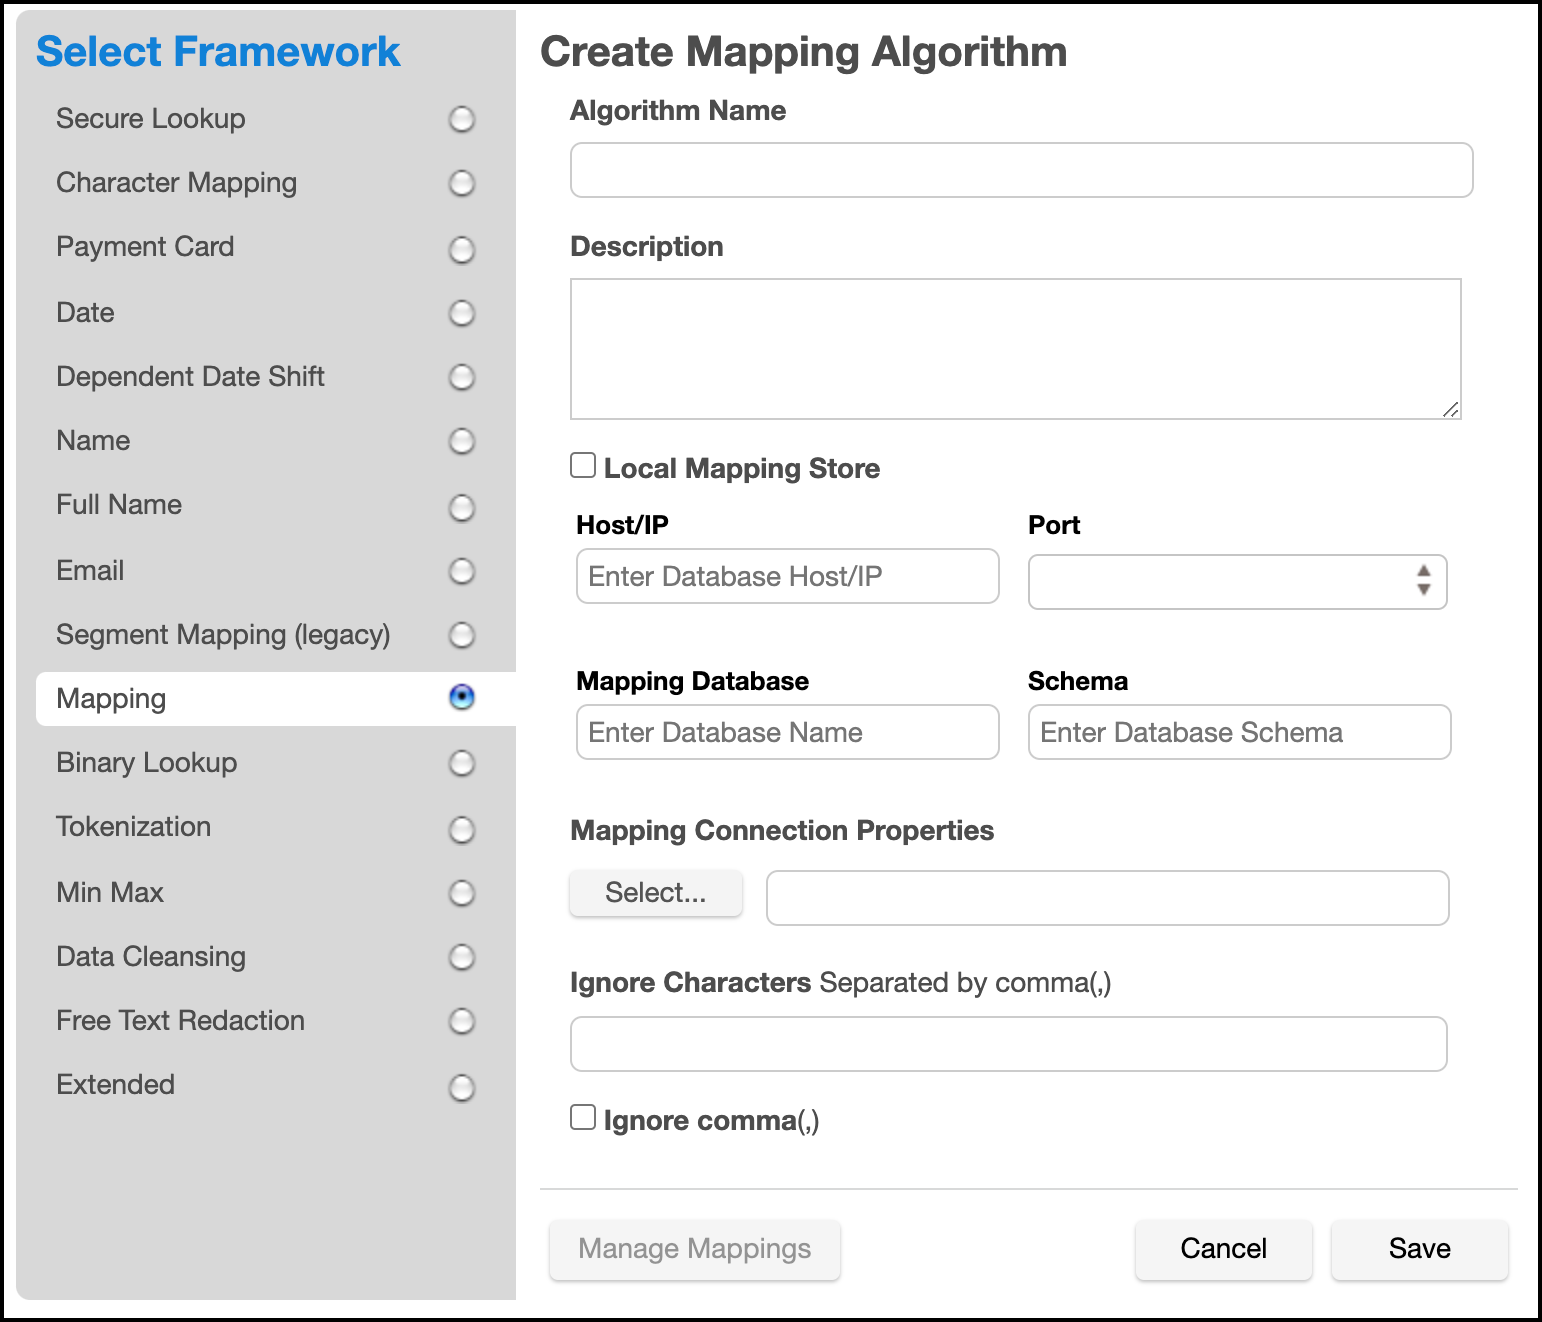
Task: Click the Port field stepper arrows
Action: (1423, 580)
